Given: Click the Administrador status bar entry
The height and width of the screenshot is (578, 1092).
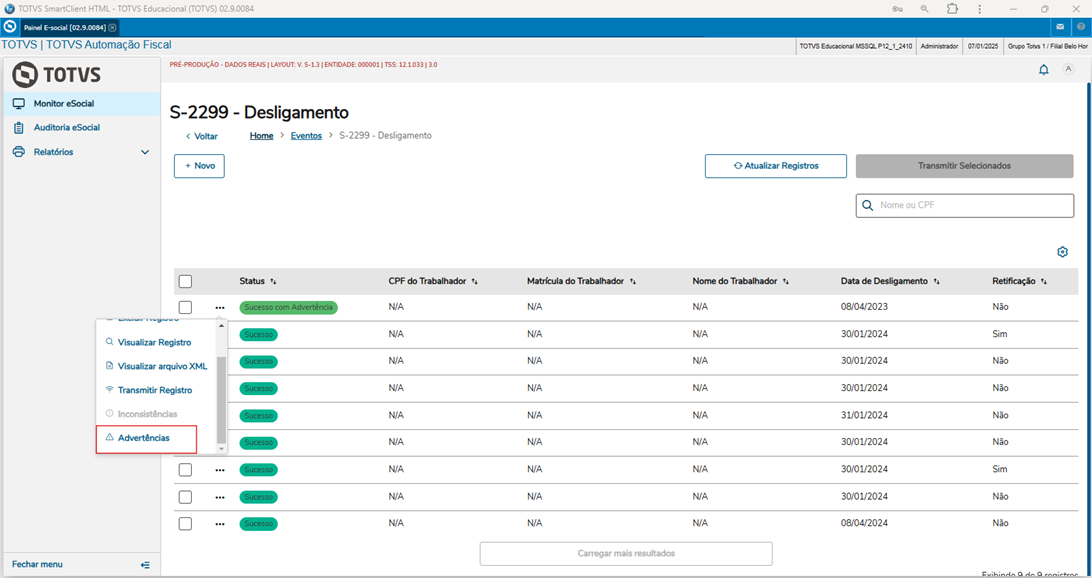Looking at the screenshot, I should point(939,47).
